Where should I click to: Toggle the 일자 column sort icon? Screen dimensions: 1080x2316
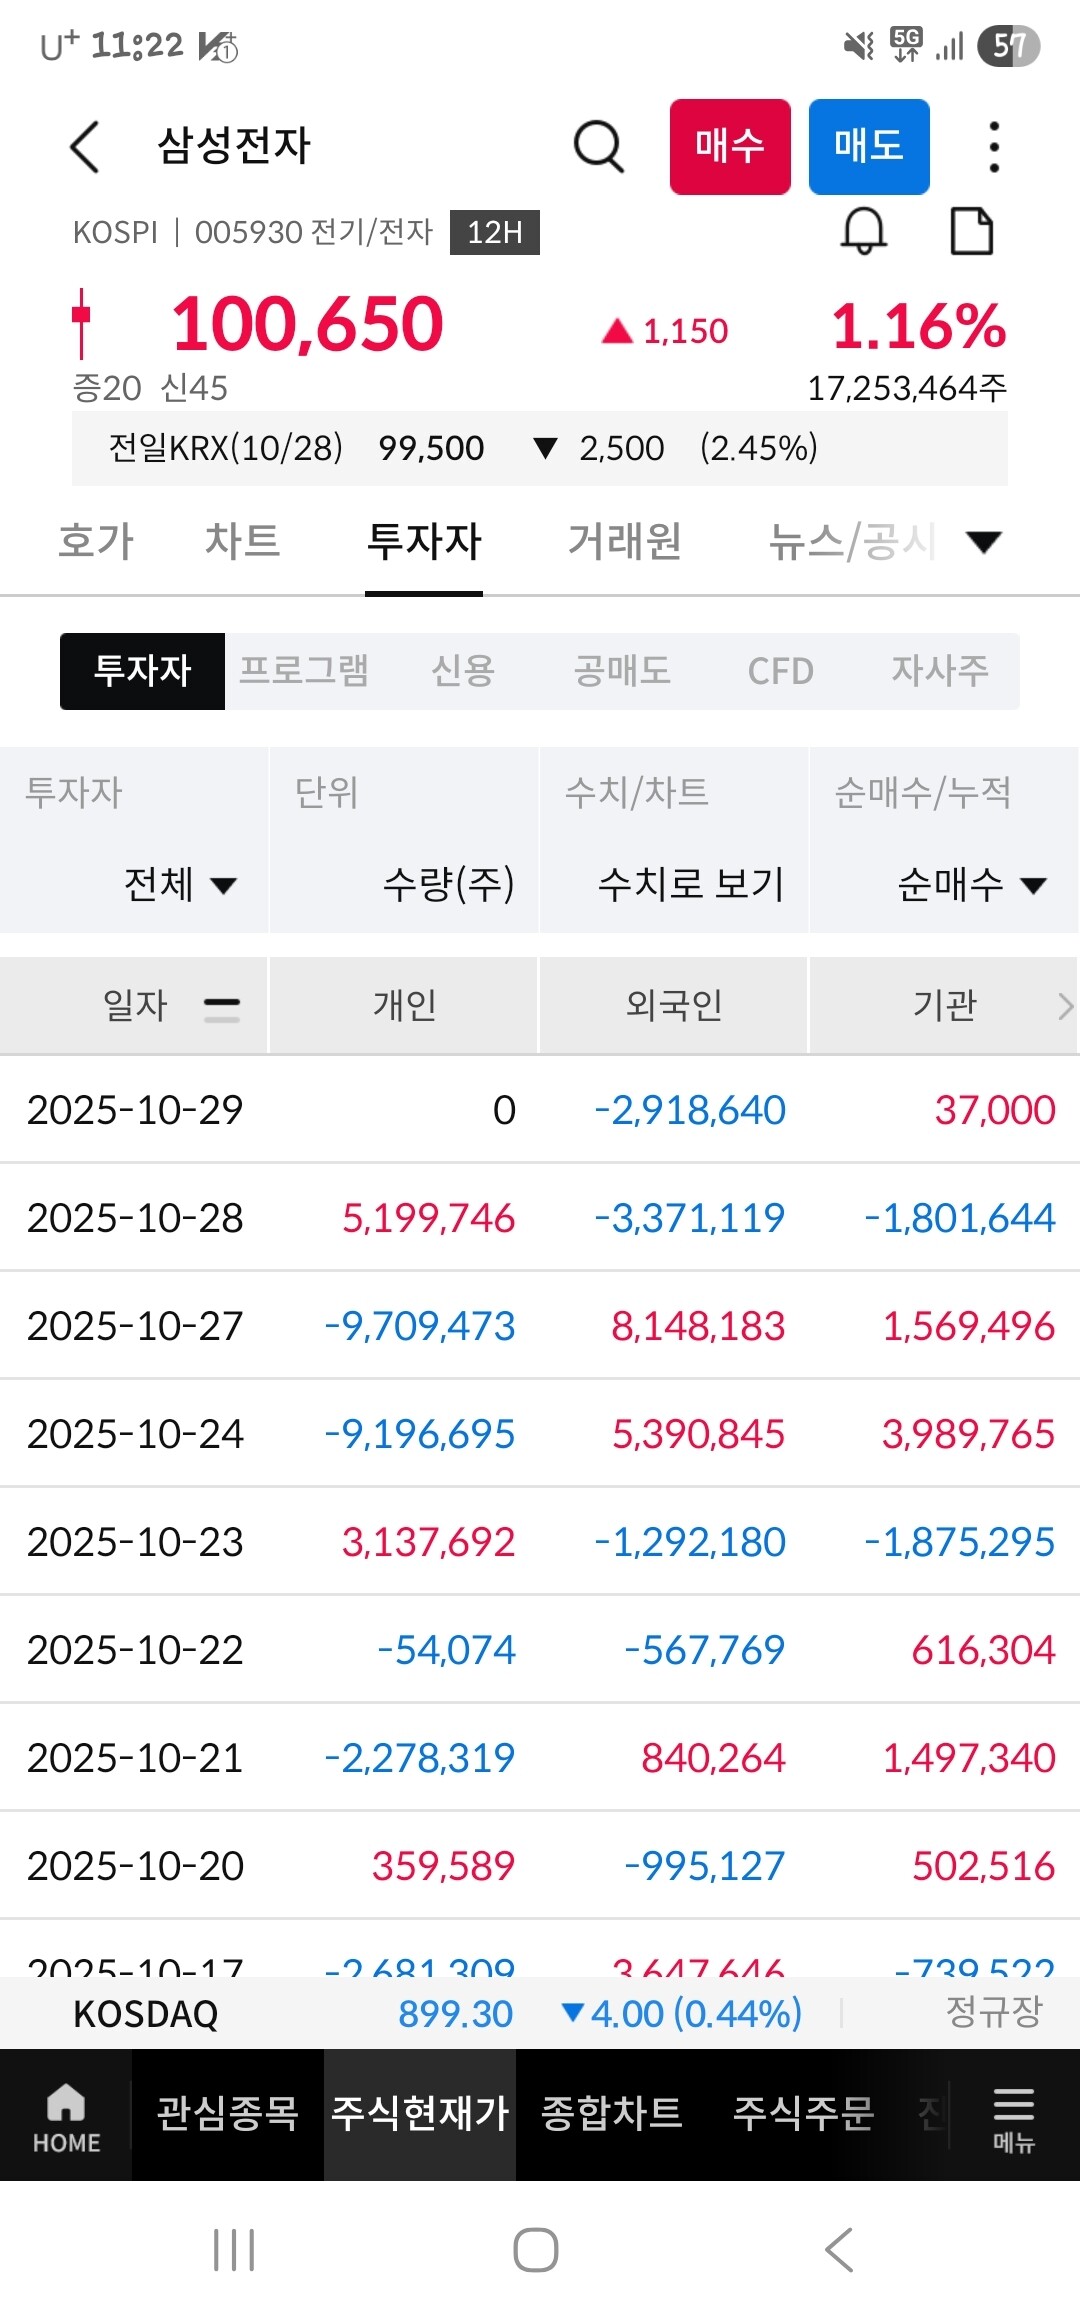click(x=221, y=1006)
